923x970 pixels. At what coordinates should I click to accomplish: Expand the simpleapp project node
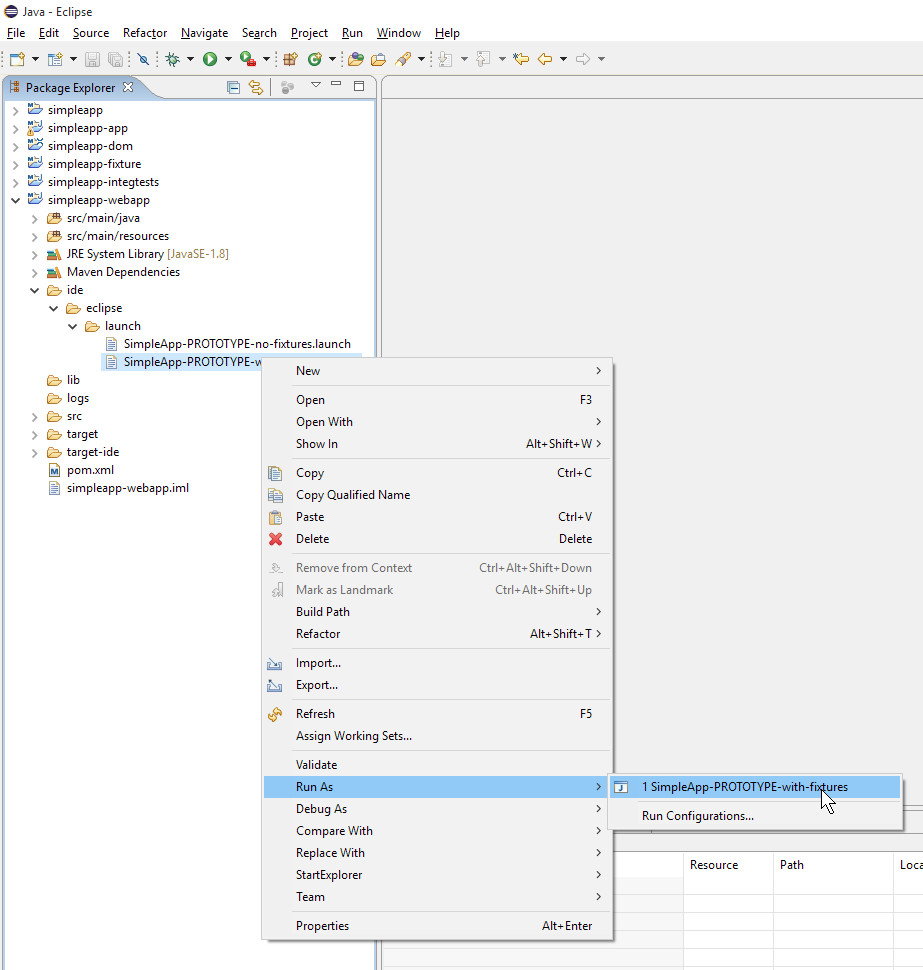point(15,111)
